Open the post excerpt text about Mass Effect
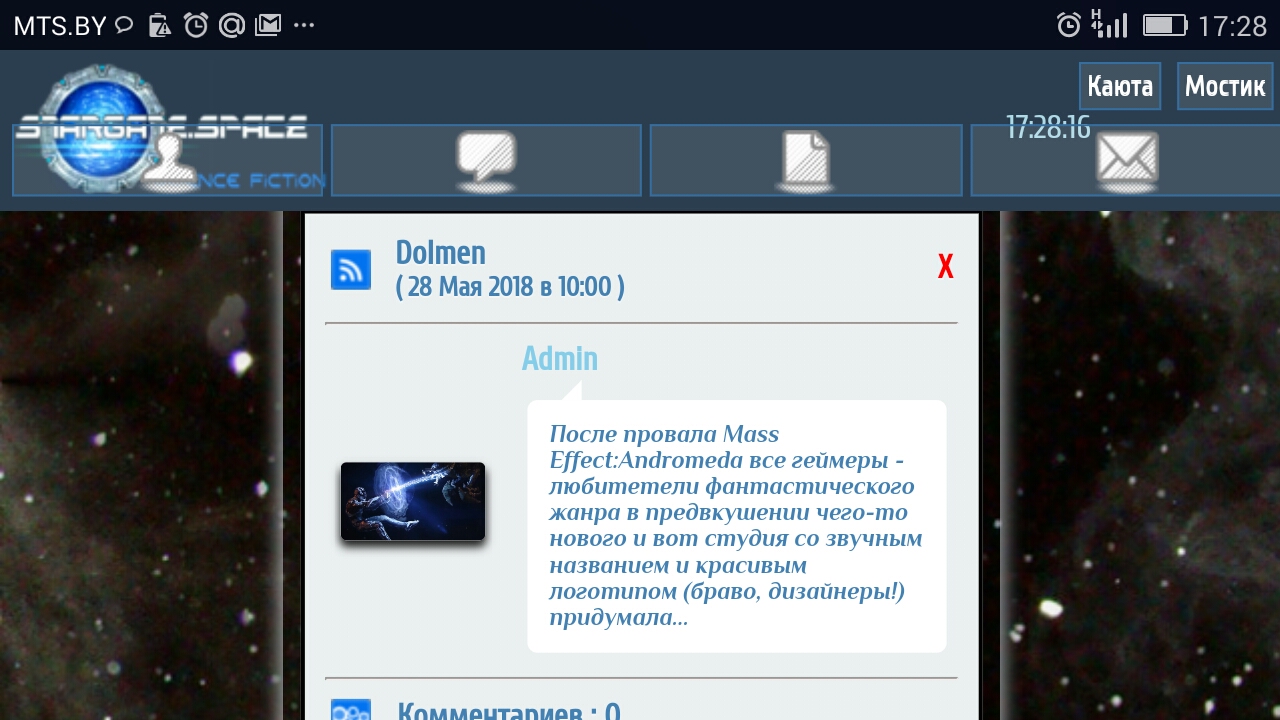 click(x=736, y=526)
